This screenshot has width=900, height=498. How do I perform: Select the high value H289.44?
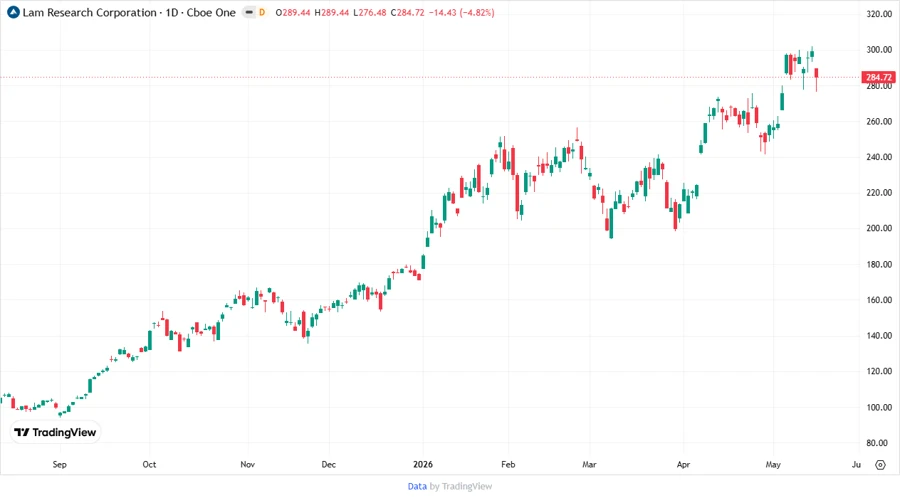[x=331, y=13]
